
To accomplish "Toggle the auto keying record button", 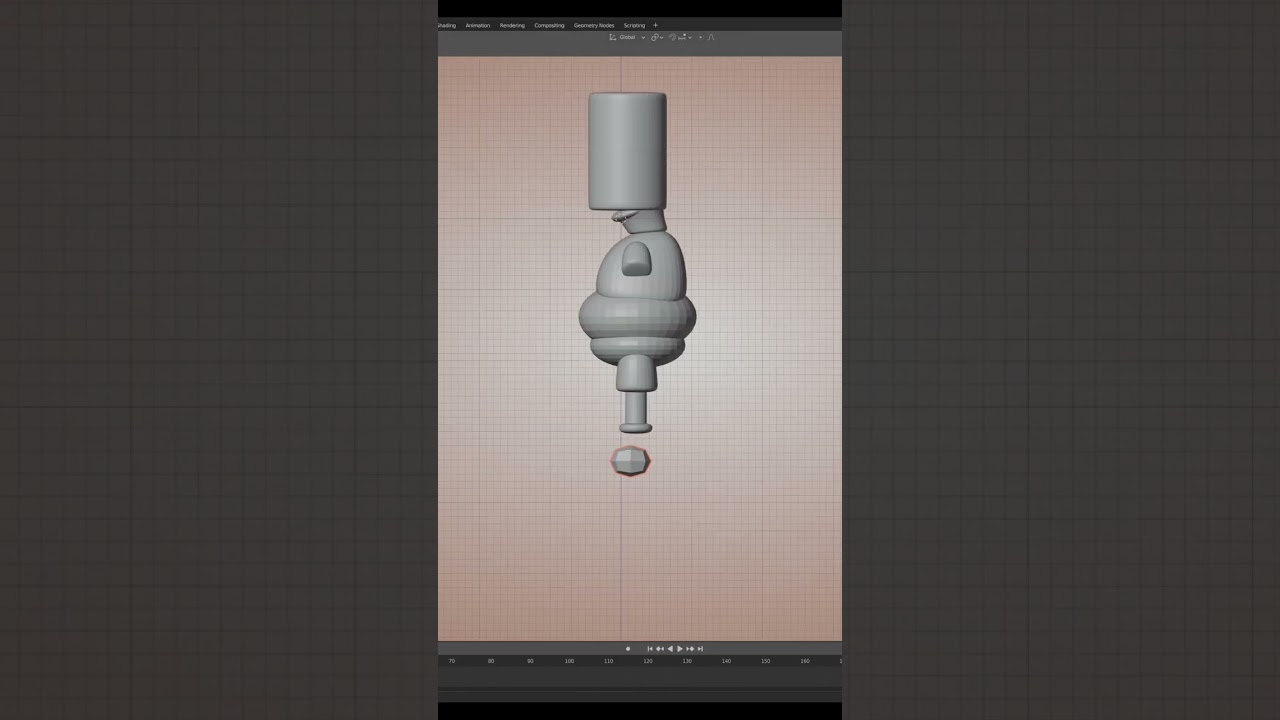I will 628,649.
